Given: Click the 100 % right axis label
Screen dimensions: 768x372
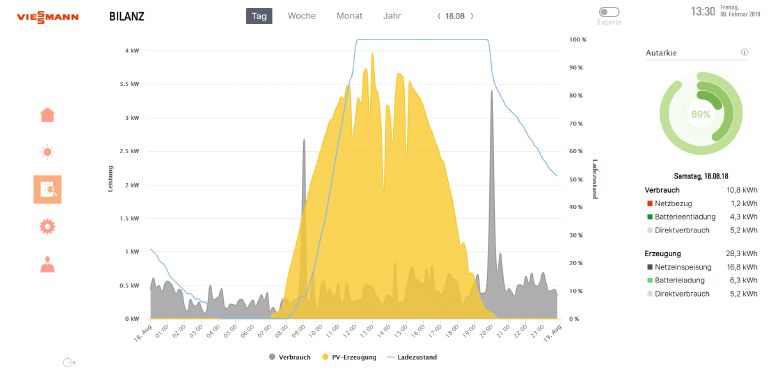Looking at the screenshot, I should 577,40.
